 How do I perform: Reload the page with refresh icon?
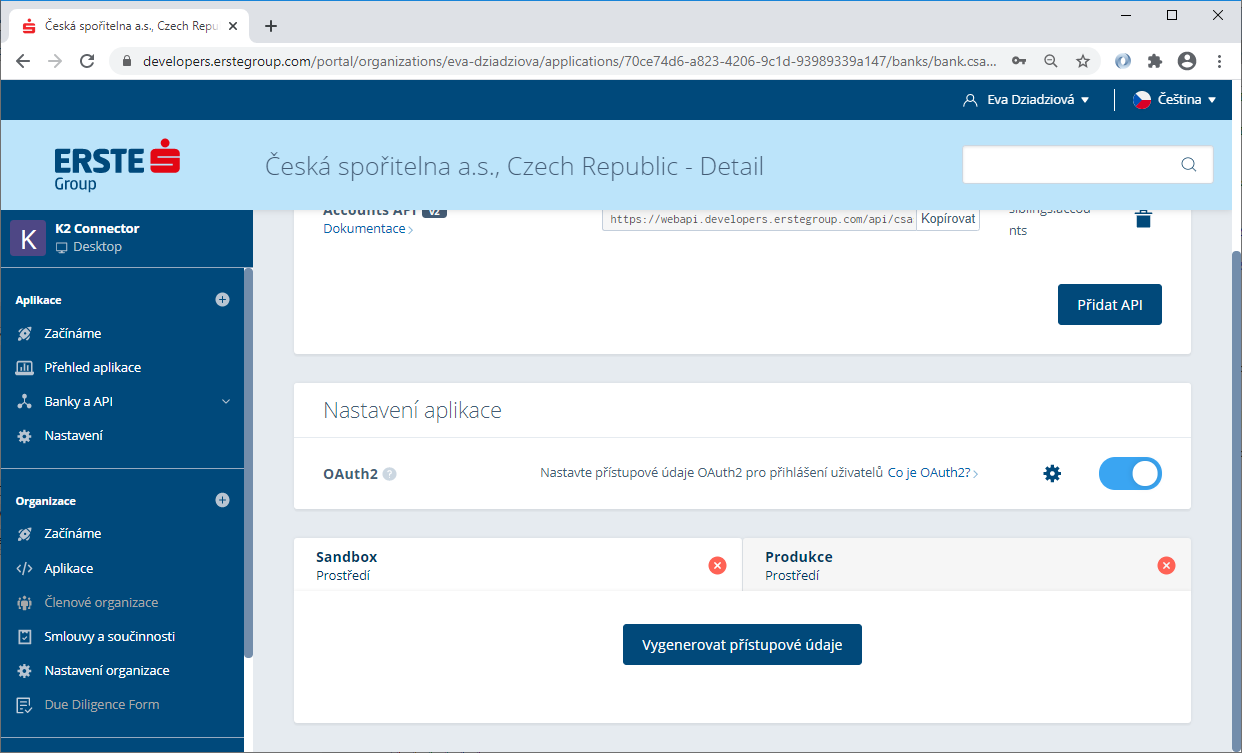coord(87,61)
